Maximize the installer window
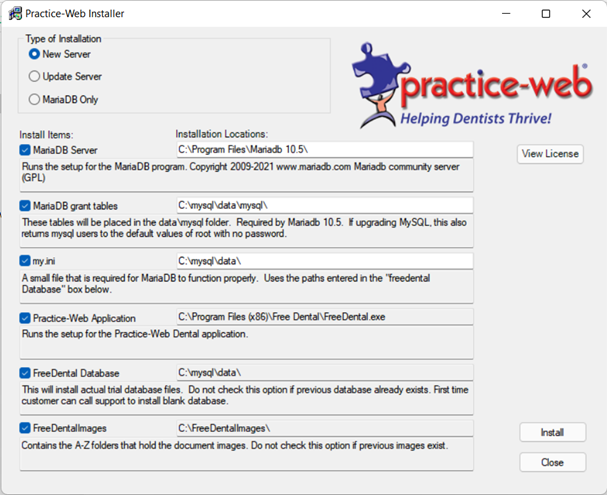Screen dimensions: 607x495 [546, 14]
